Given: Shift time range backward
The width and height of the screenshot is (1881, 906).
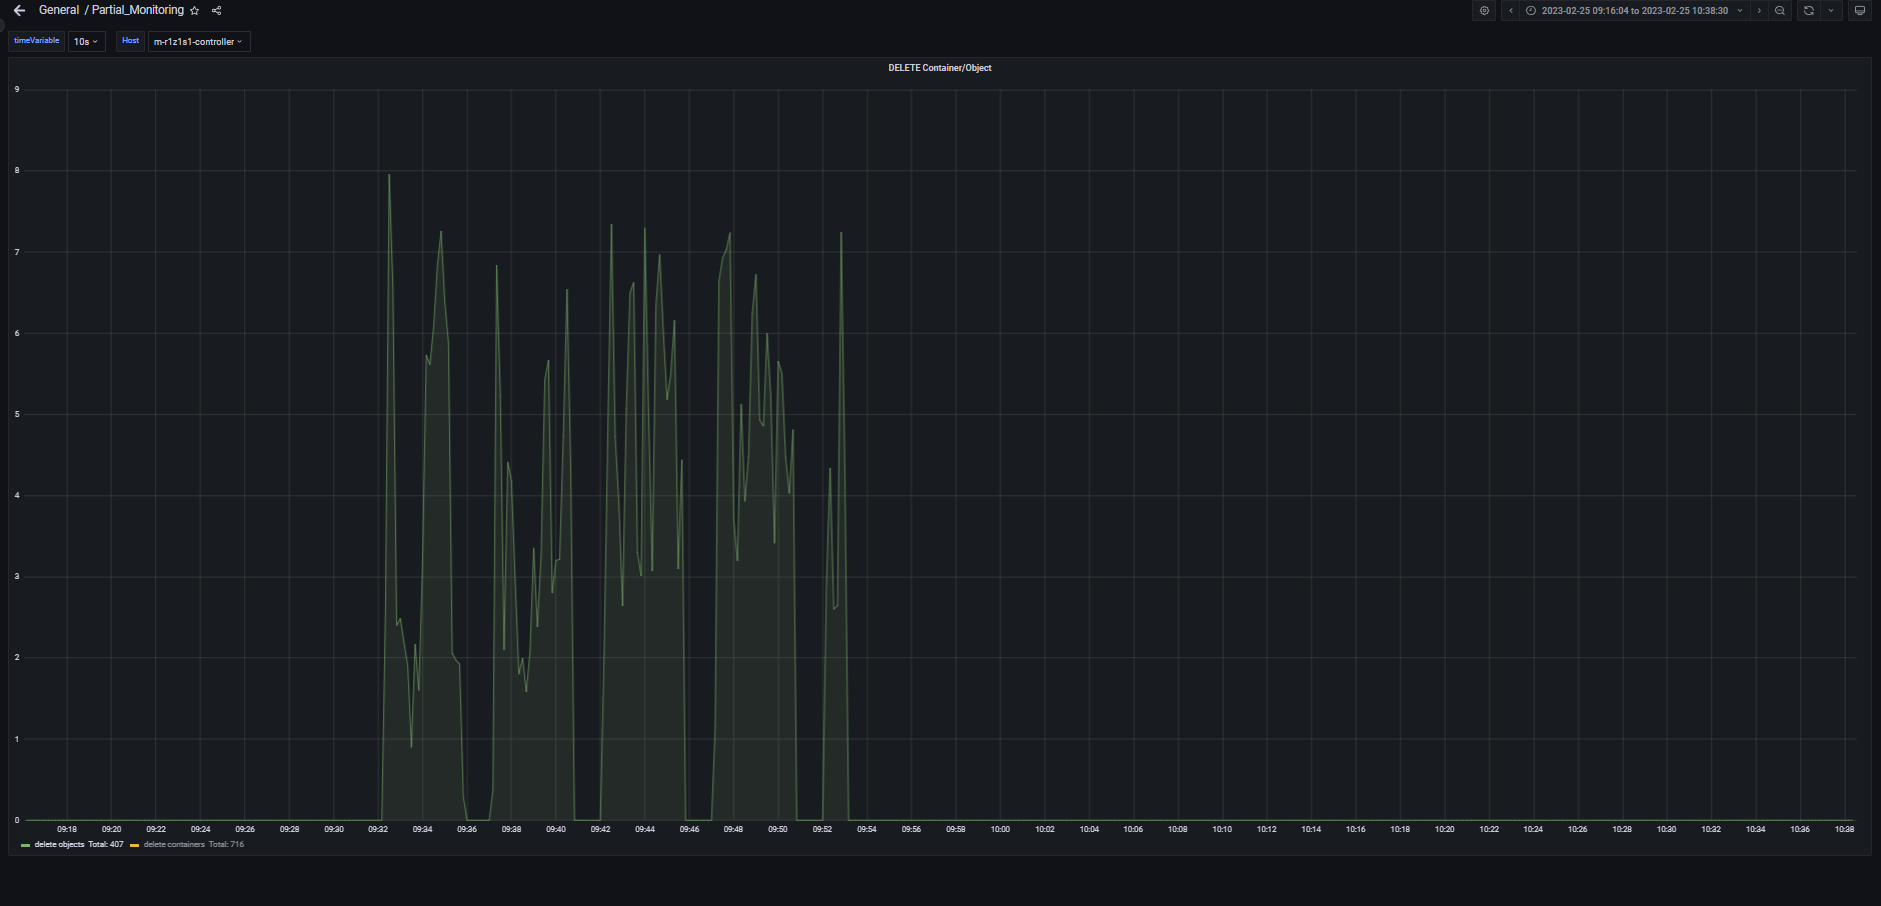Looking at the screenshot, I should coord(1511,11).
